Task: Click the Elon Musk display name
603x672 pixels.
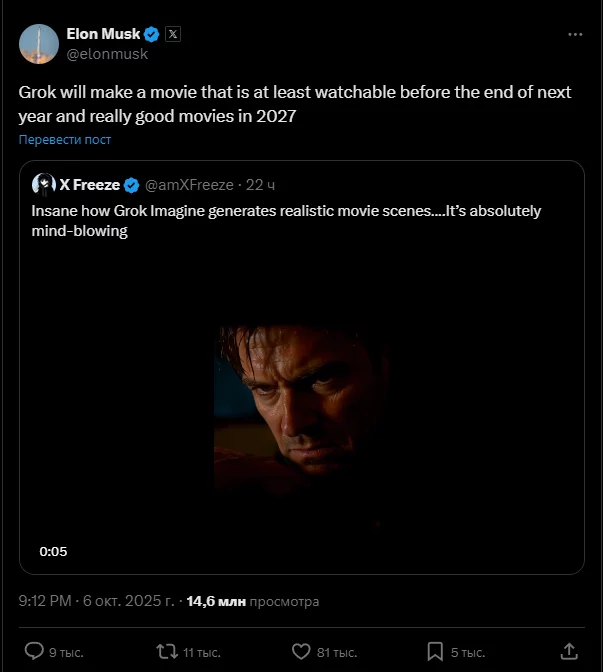Action: click(103, 33)
